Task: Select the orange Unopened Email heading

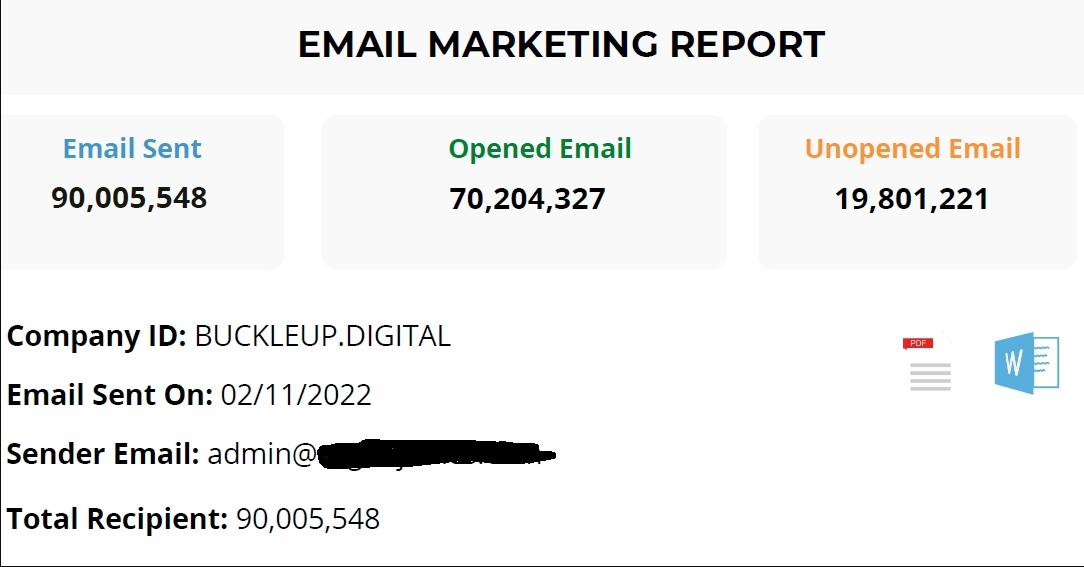Action: 912,149
